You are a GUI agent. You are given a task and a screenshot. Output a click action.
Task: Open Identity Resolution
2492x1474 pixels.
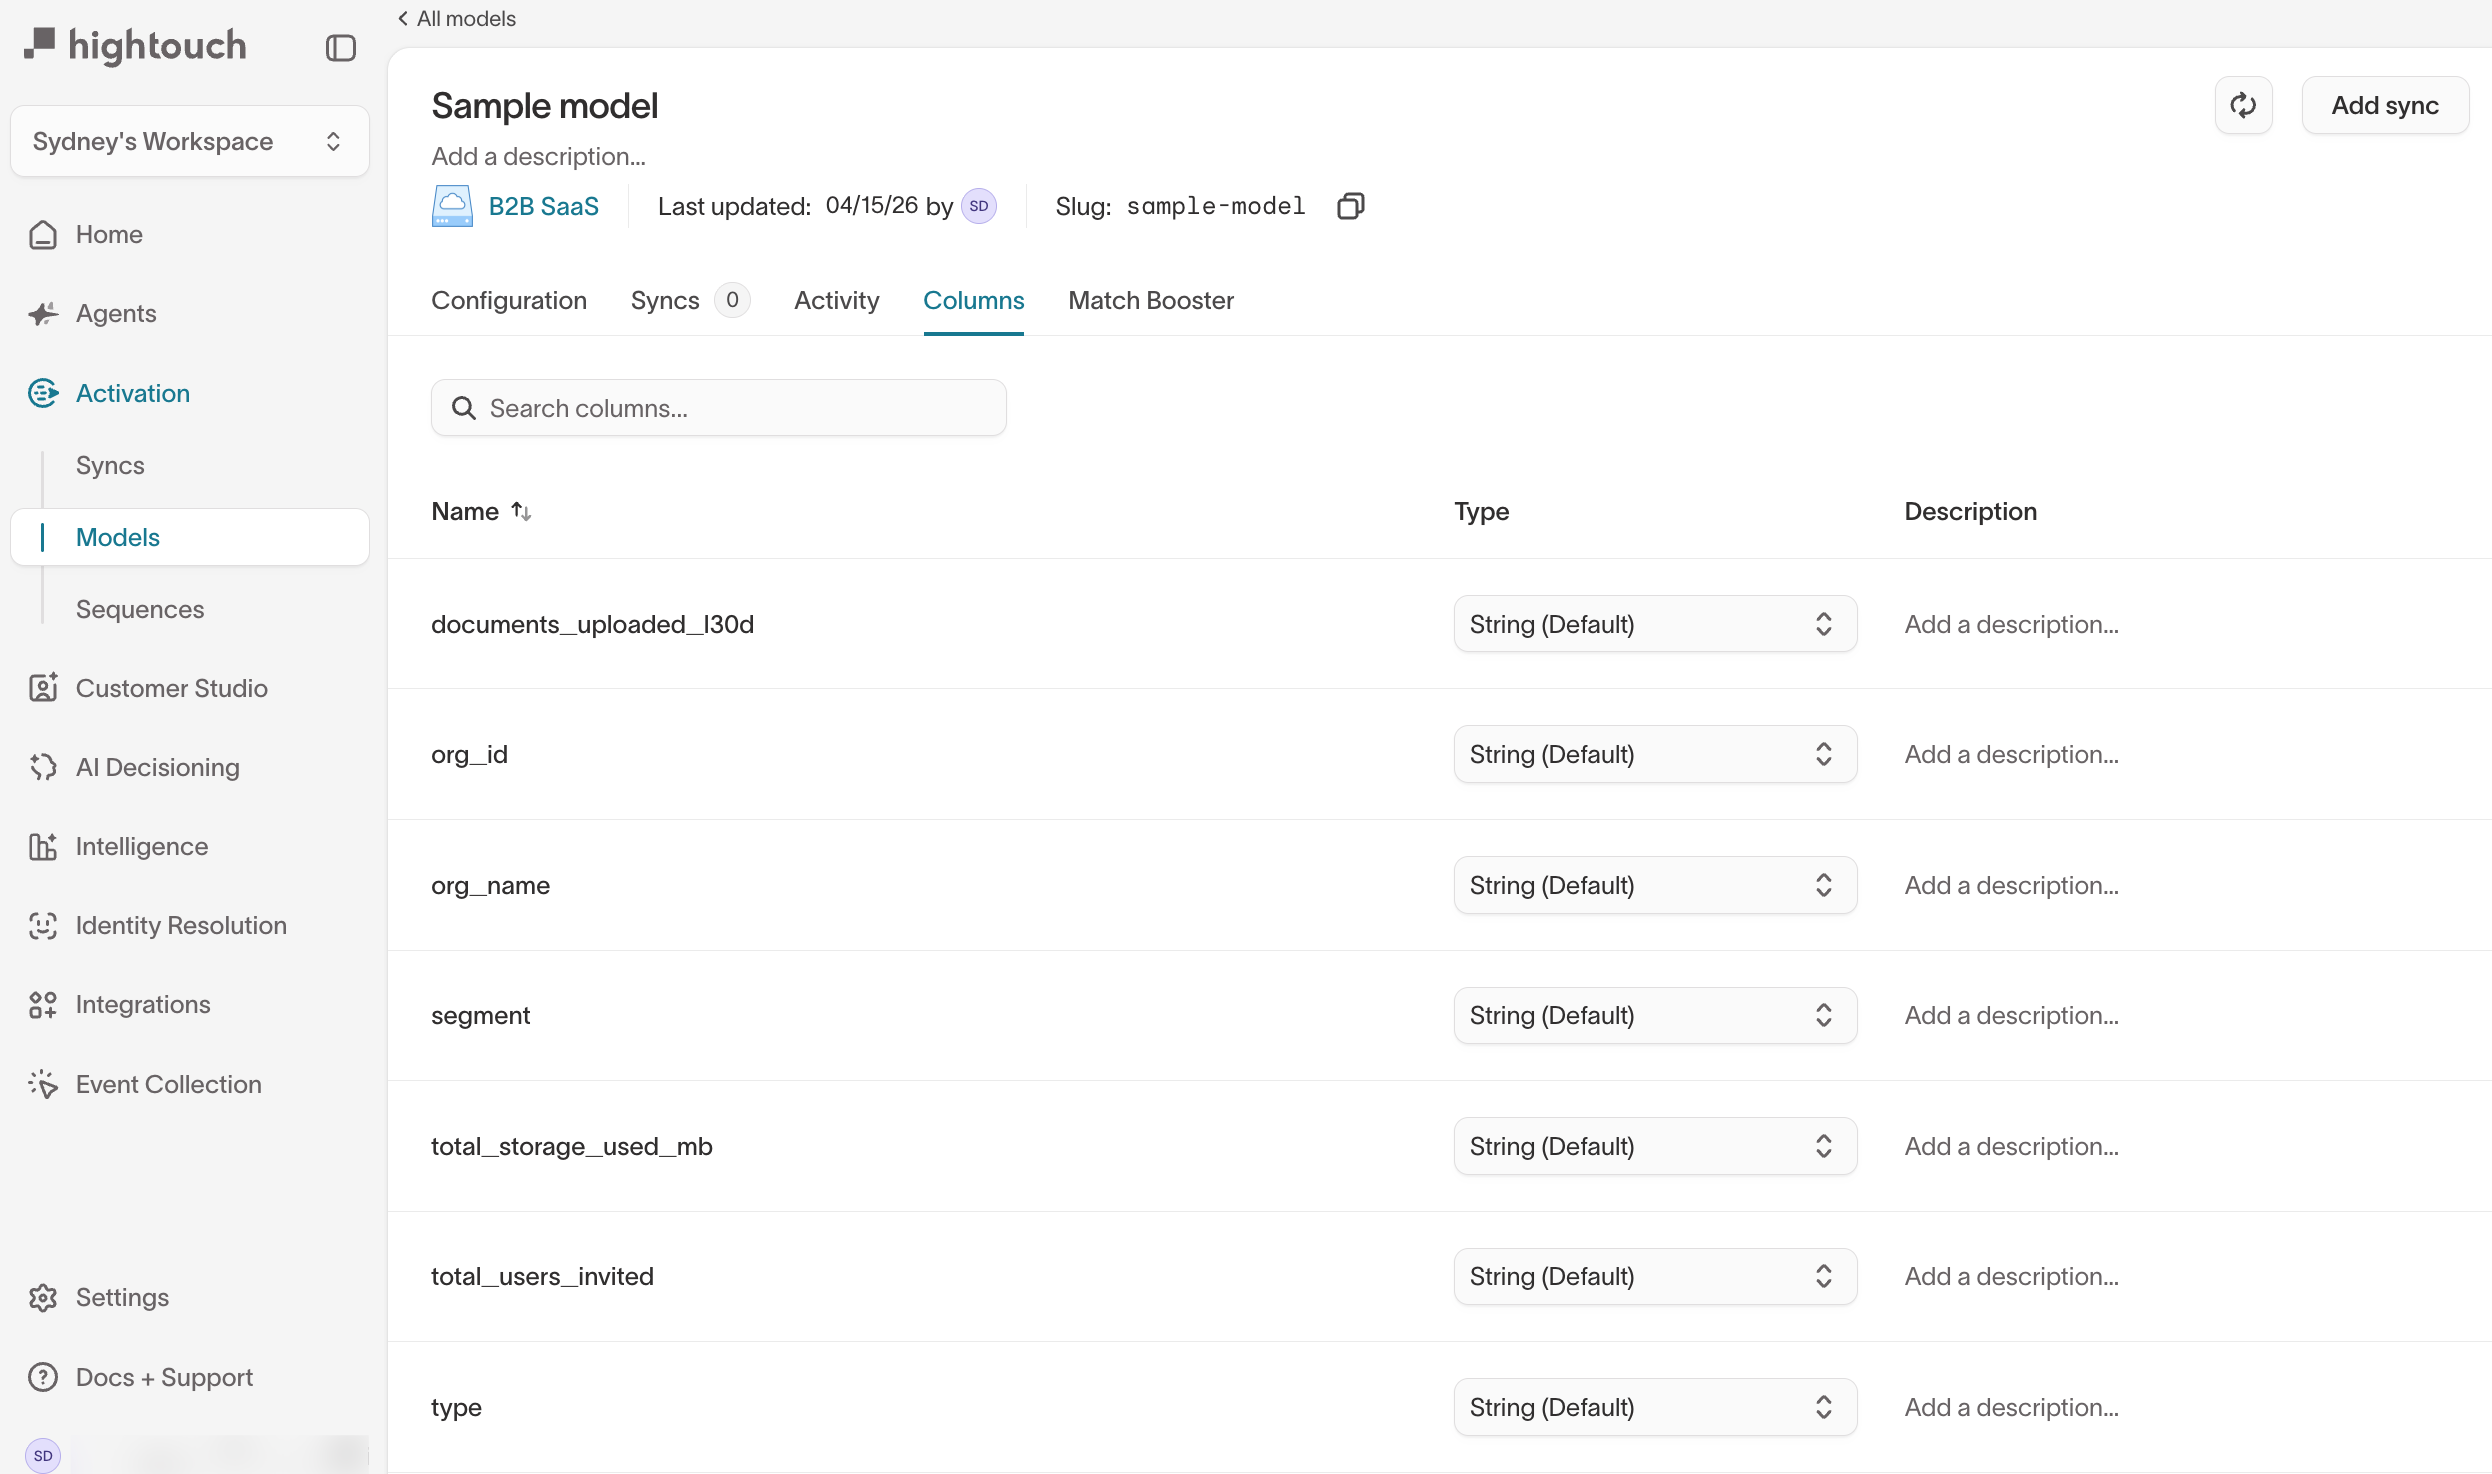tap(181, 925)
